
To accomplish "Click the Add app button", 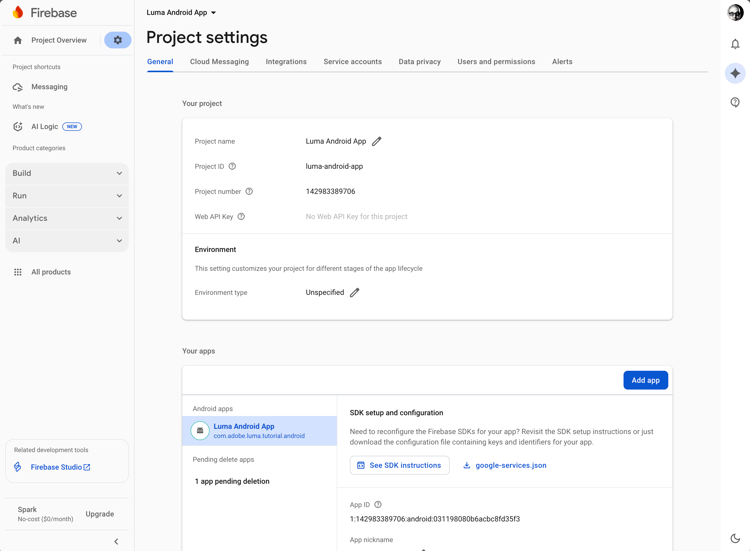I will (645, 380).
